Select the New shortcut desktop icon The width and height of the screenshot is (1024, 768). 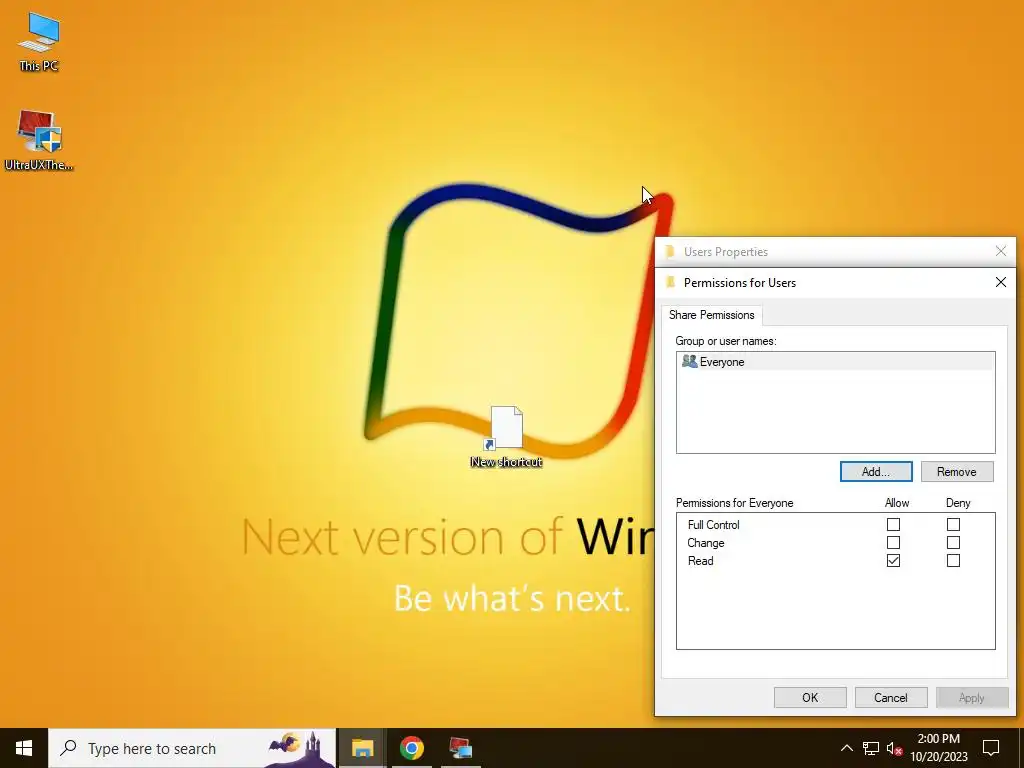pyautogui.click(x=506, y=437)
